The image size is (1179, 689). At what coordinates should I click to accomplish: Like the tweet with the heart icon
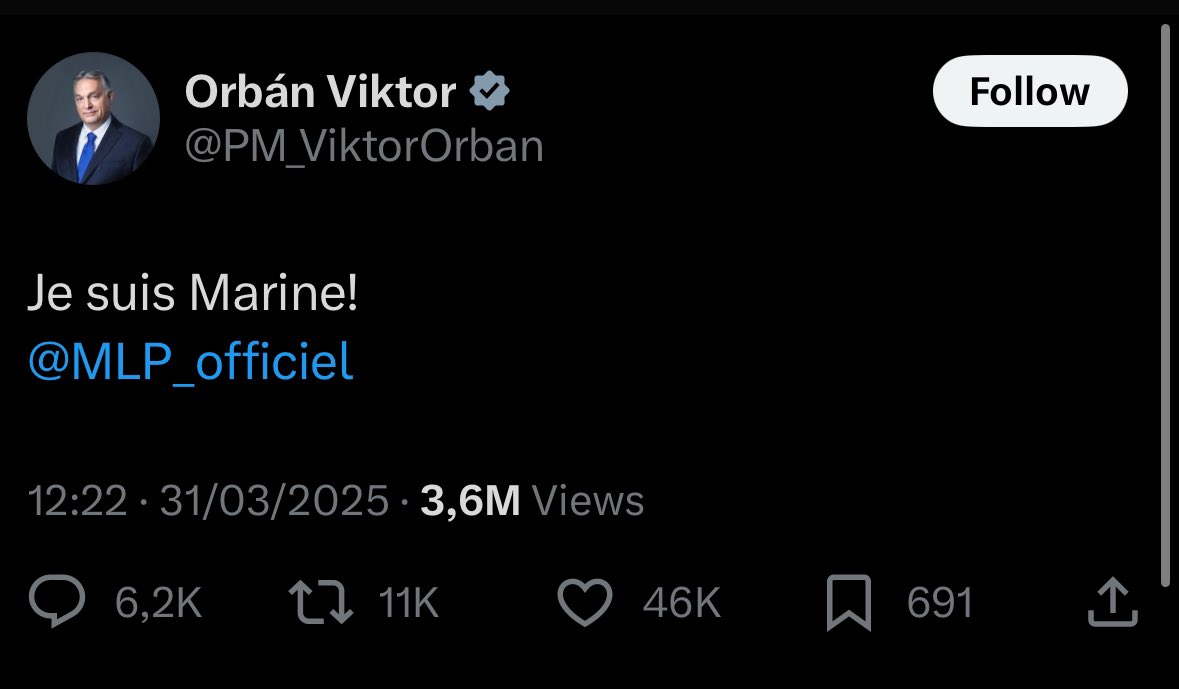tap(583, 603)
